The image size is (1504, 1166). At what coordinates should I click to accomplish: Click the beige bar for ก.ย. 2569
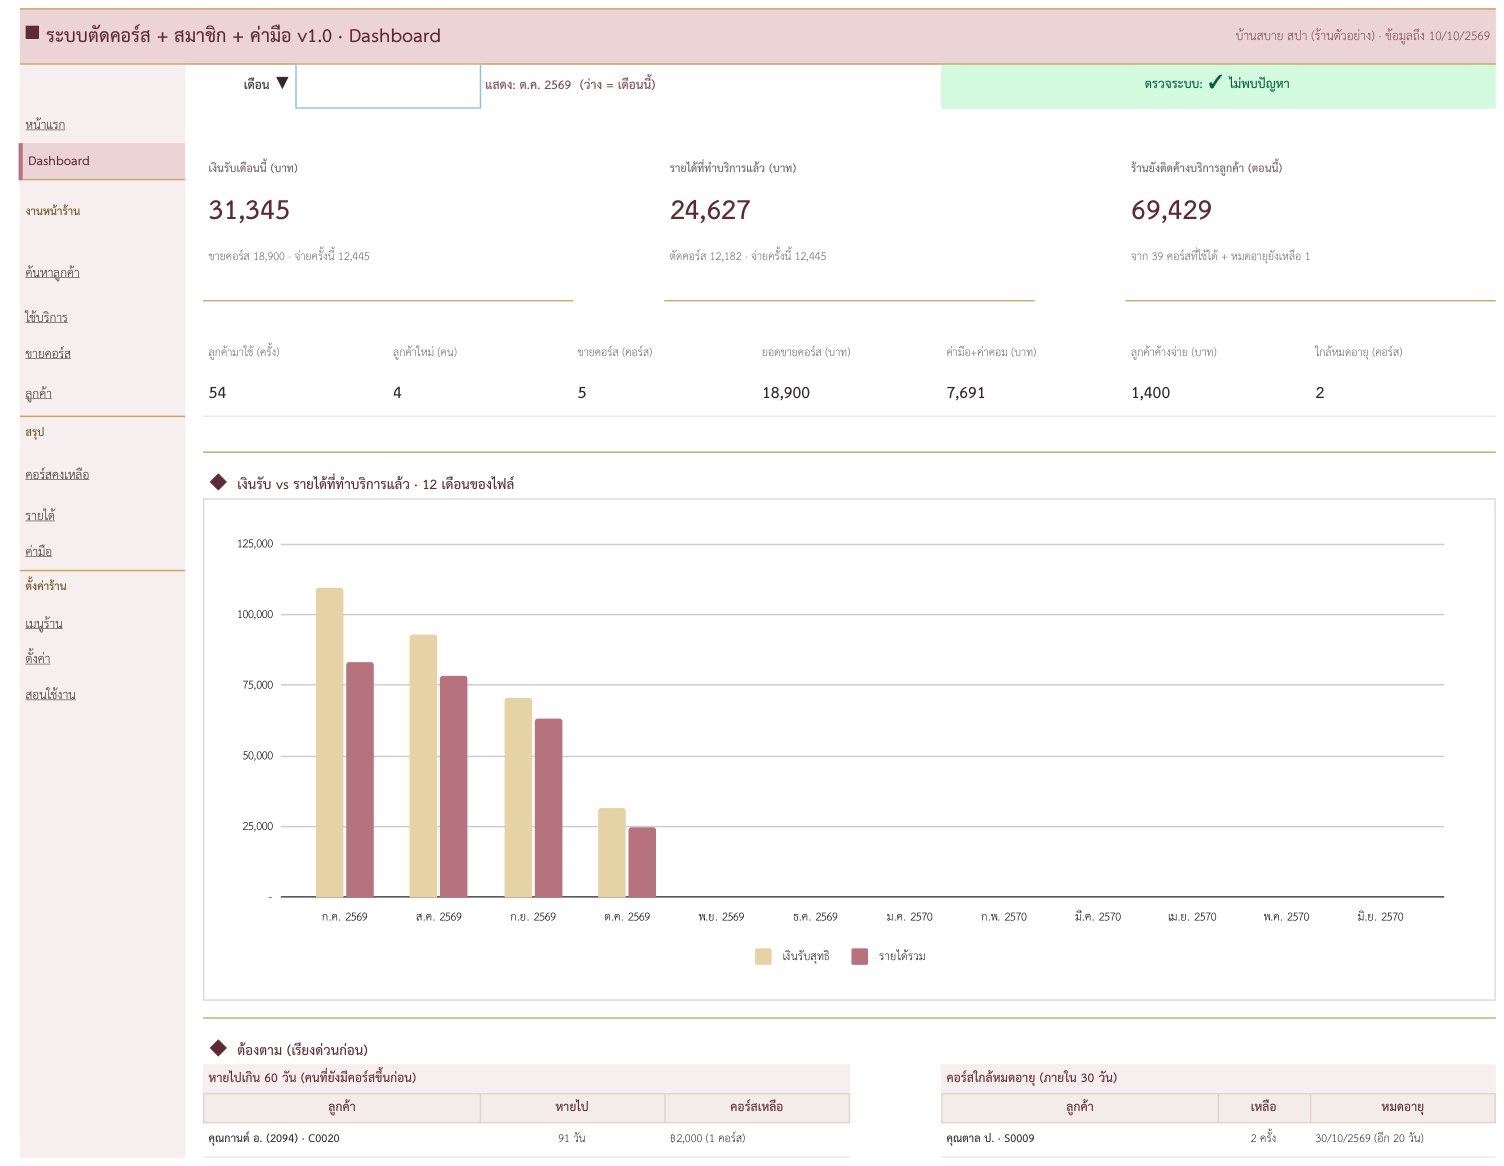tap(518, 797)
